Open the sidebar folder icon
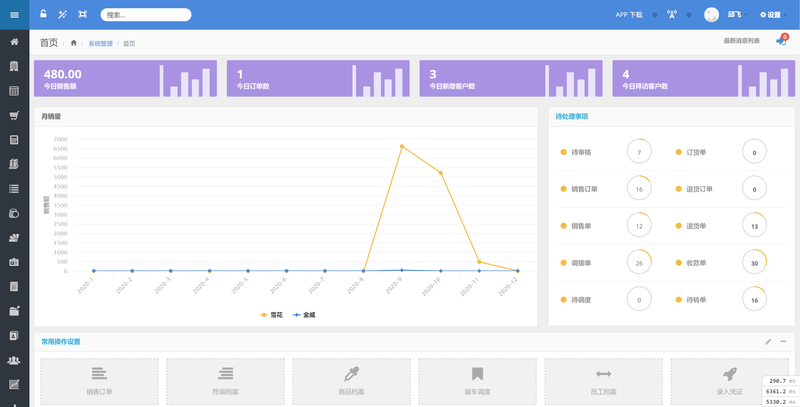This screenshot has height=407, width=800. 14,311
